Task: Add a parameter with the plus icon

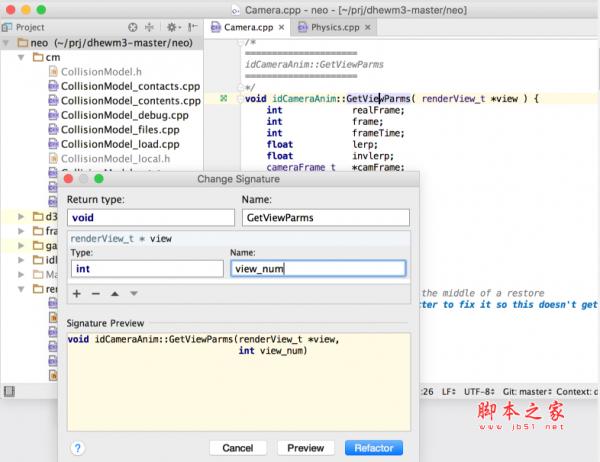Action: 76,293
